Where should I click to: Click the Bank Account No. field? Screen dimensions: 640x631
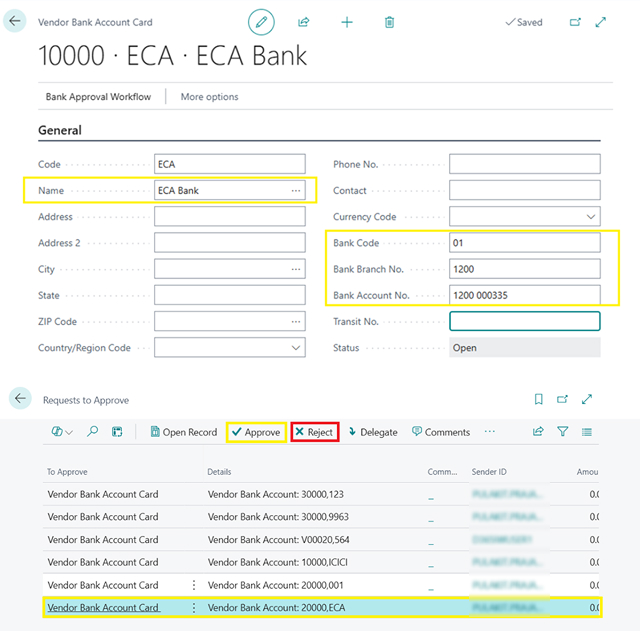pos(524,295)
